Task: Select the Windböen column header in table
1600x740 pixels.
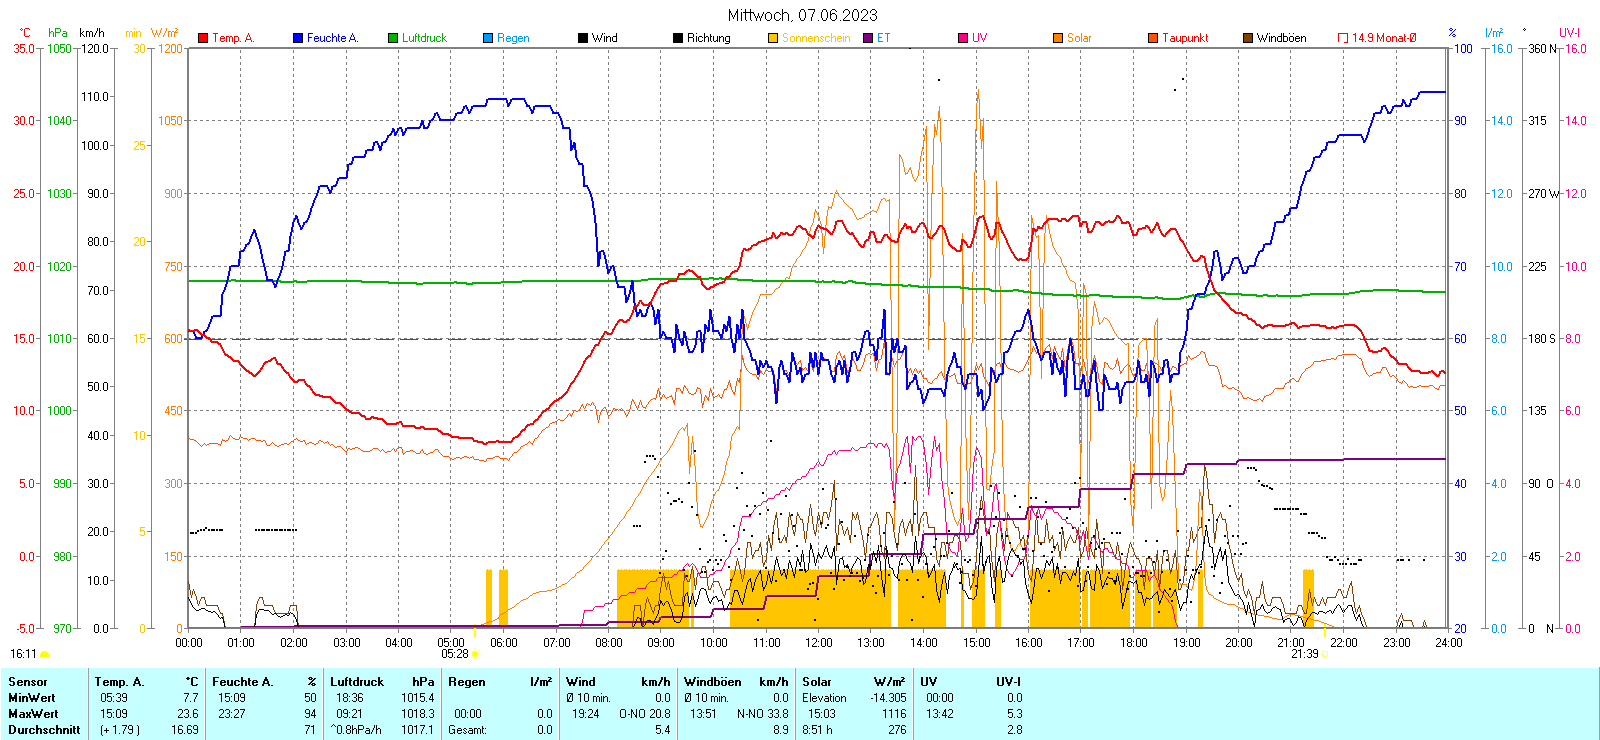Action: click(712, 682)
